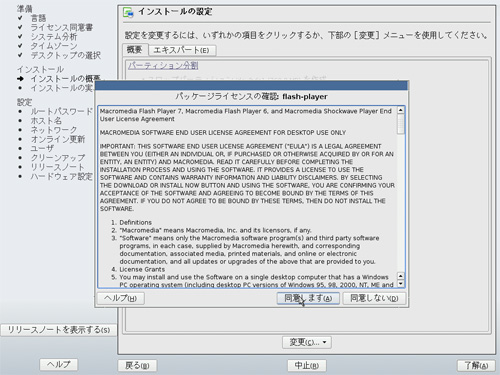Click the 戻る (Back) button
The height and width of the screenshot is (375, 500).
click(137, 365)
